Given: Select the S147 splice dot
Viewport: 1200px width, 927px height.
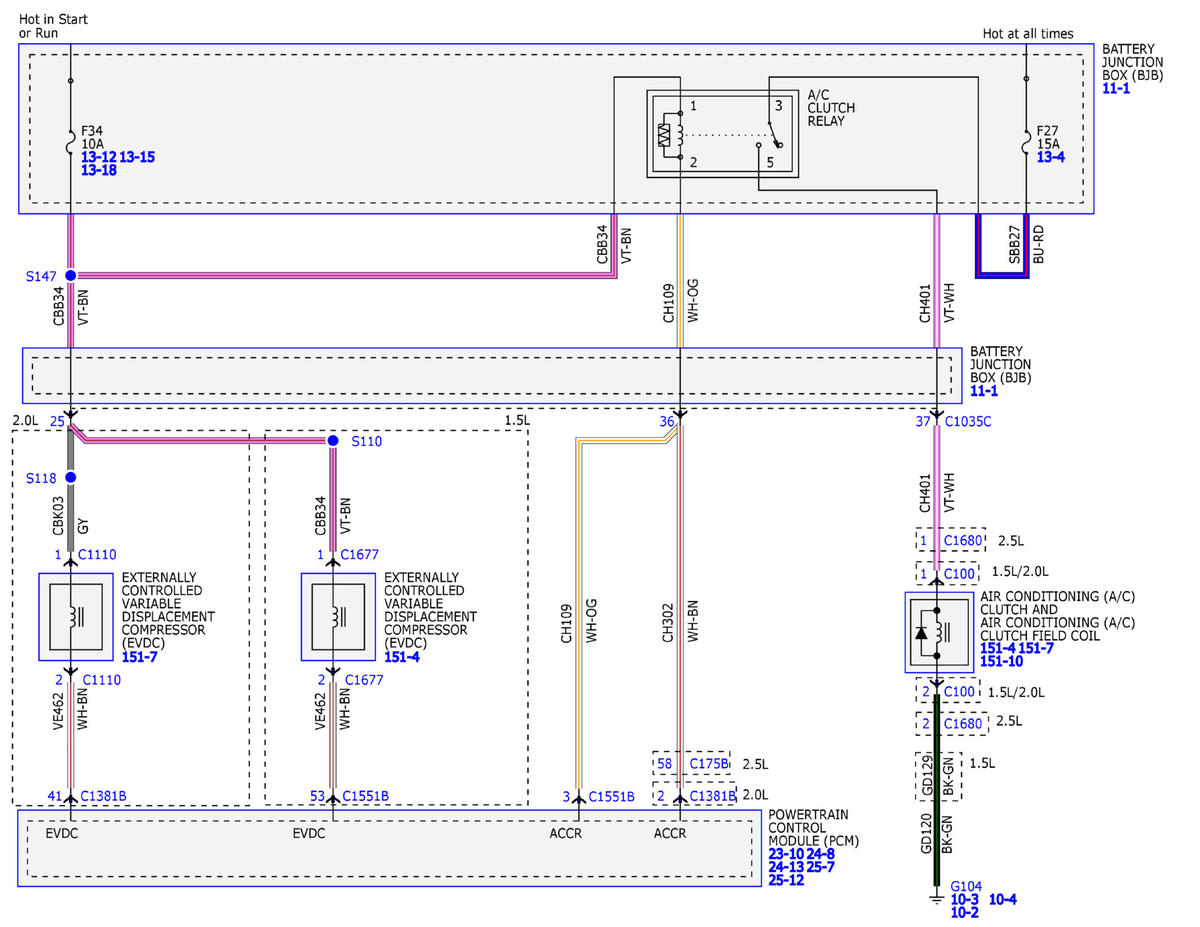Looking at the screenshot, I should click(70, 275).
